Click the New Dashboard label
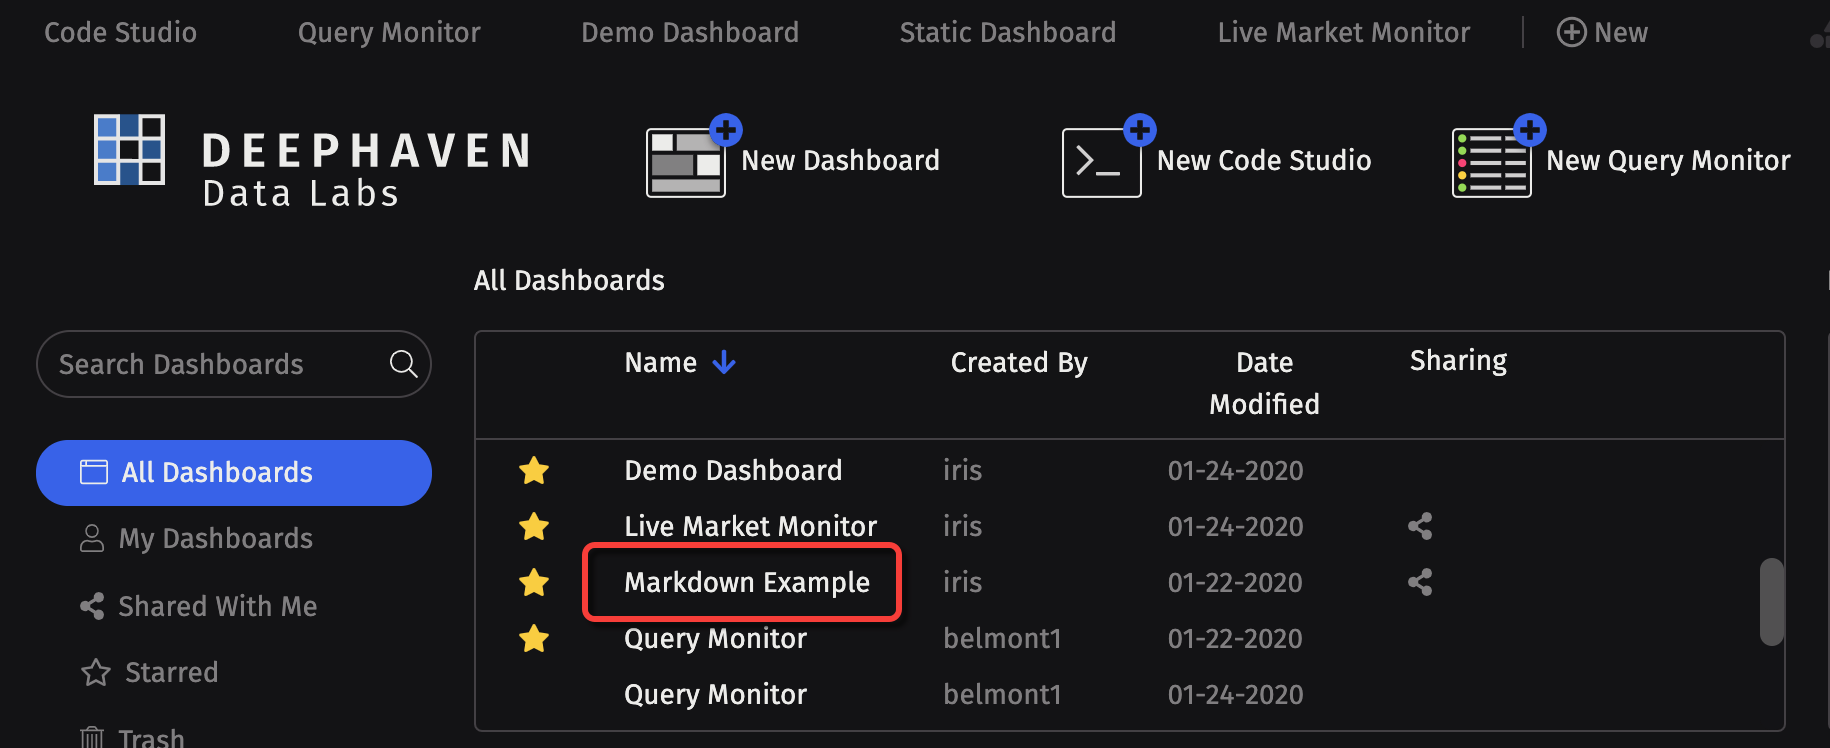The image size is (1830, 748). pos(841,160)
